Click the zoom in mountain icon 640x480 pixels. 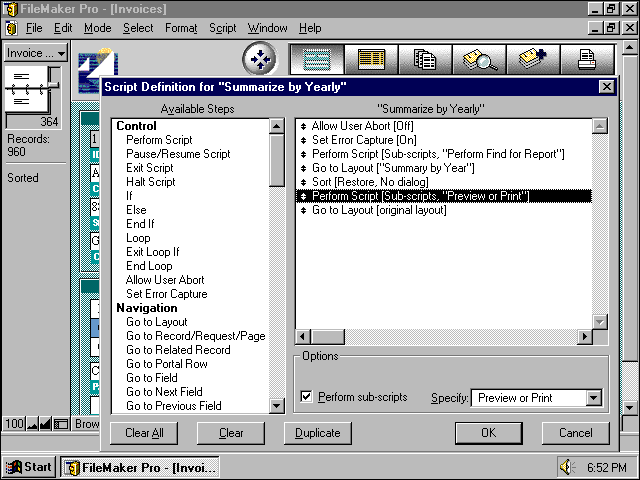point(45,424)
